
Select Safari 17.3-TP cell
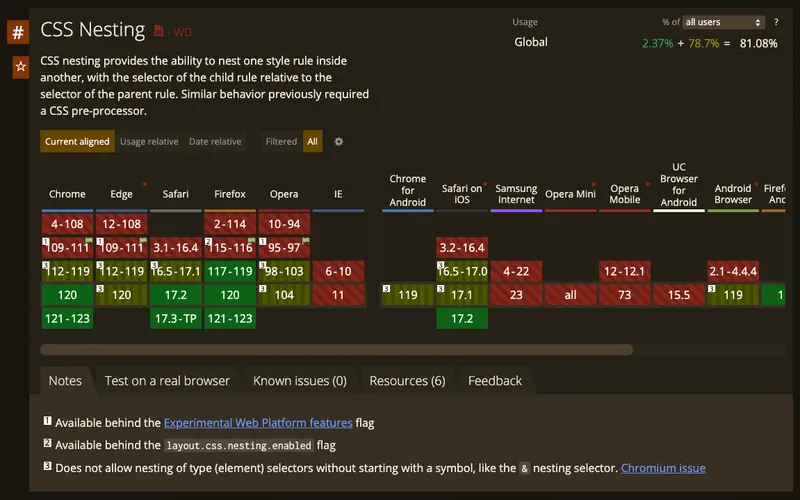[x=176, y=318]
